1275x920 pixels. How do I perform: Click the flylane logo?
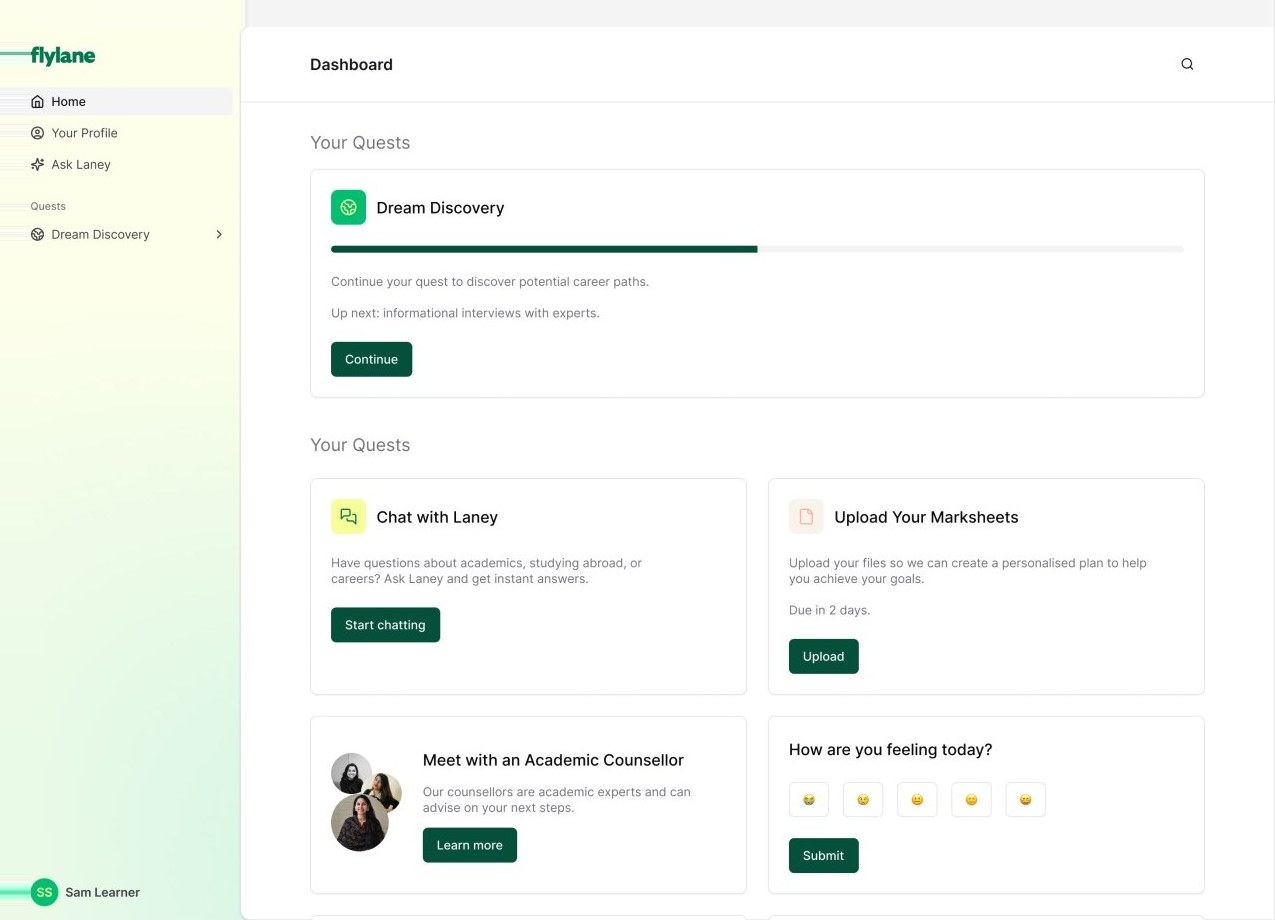coord(63,56)
